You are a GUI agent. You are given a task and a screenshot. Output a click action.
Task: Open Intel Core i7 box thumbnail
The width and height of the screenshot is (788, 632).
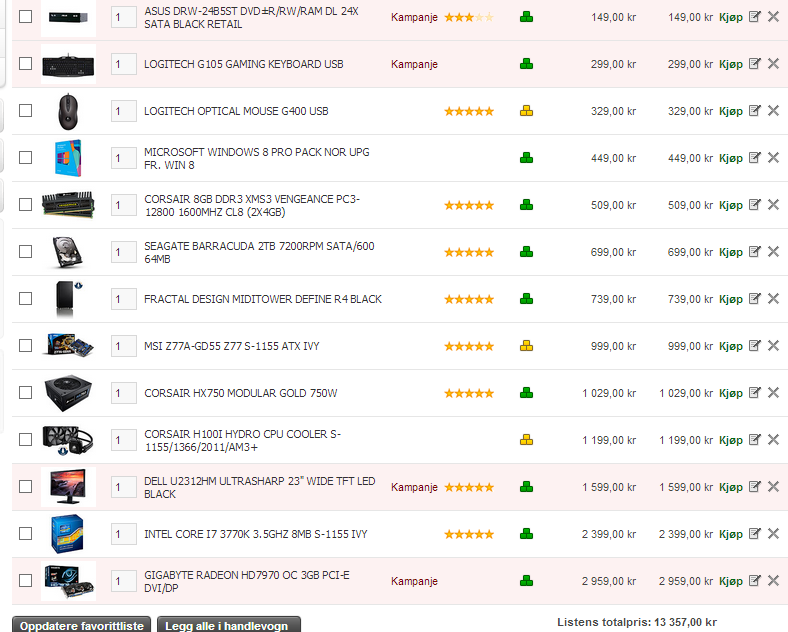point(67,534)
